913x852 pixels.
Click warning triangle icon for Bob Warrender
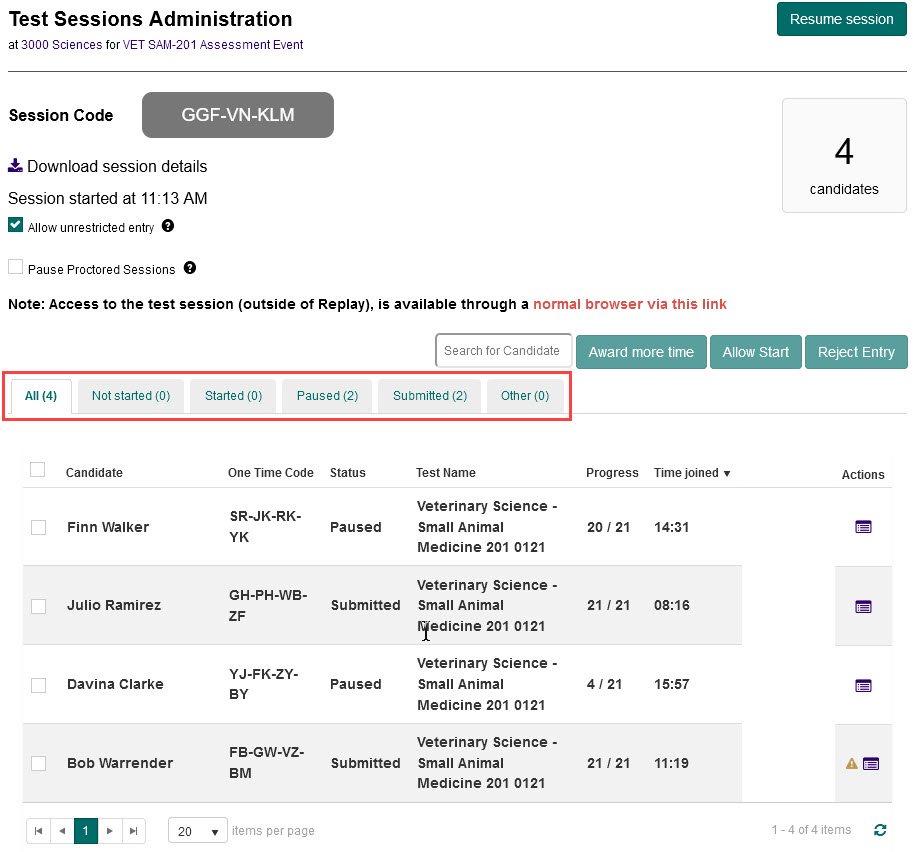[x=851, y=763]
